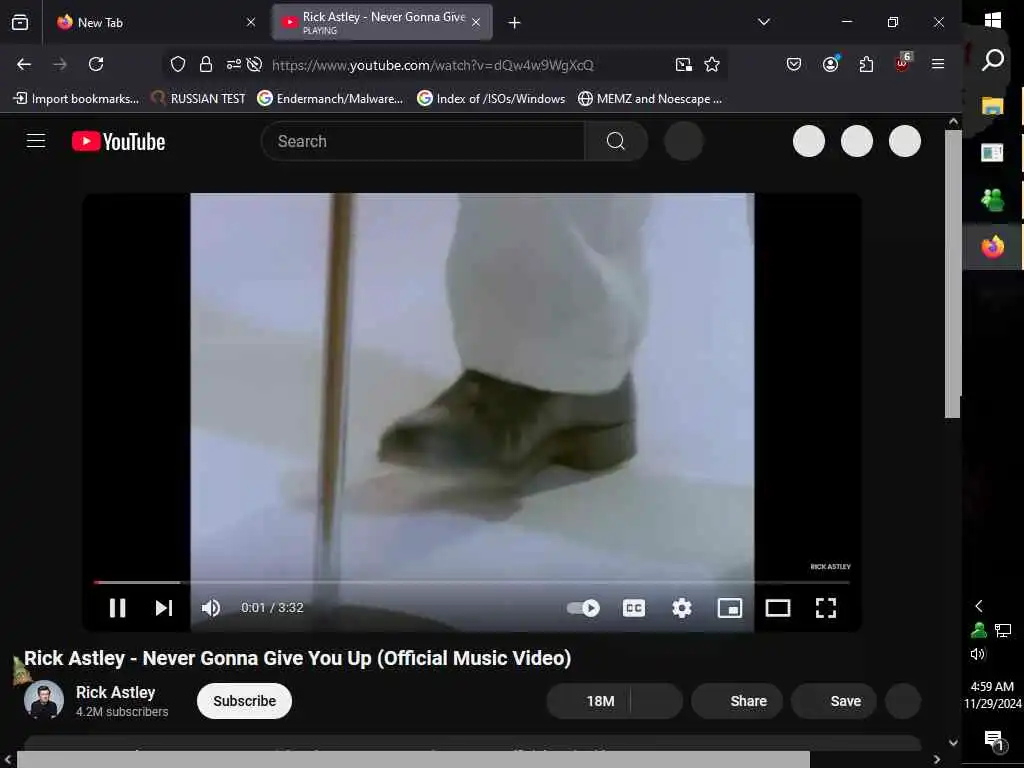Viewport: 1024px width, 768px height.
Task: Click the network icon in tray
Action: click(x=1003, y=630)
